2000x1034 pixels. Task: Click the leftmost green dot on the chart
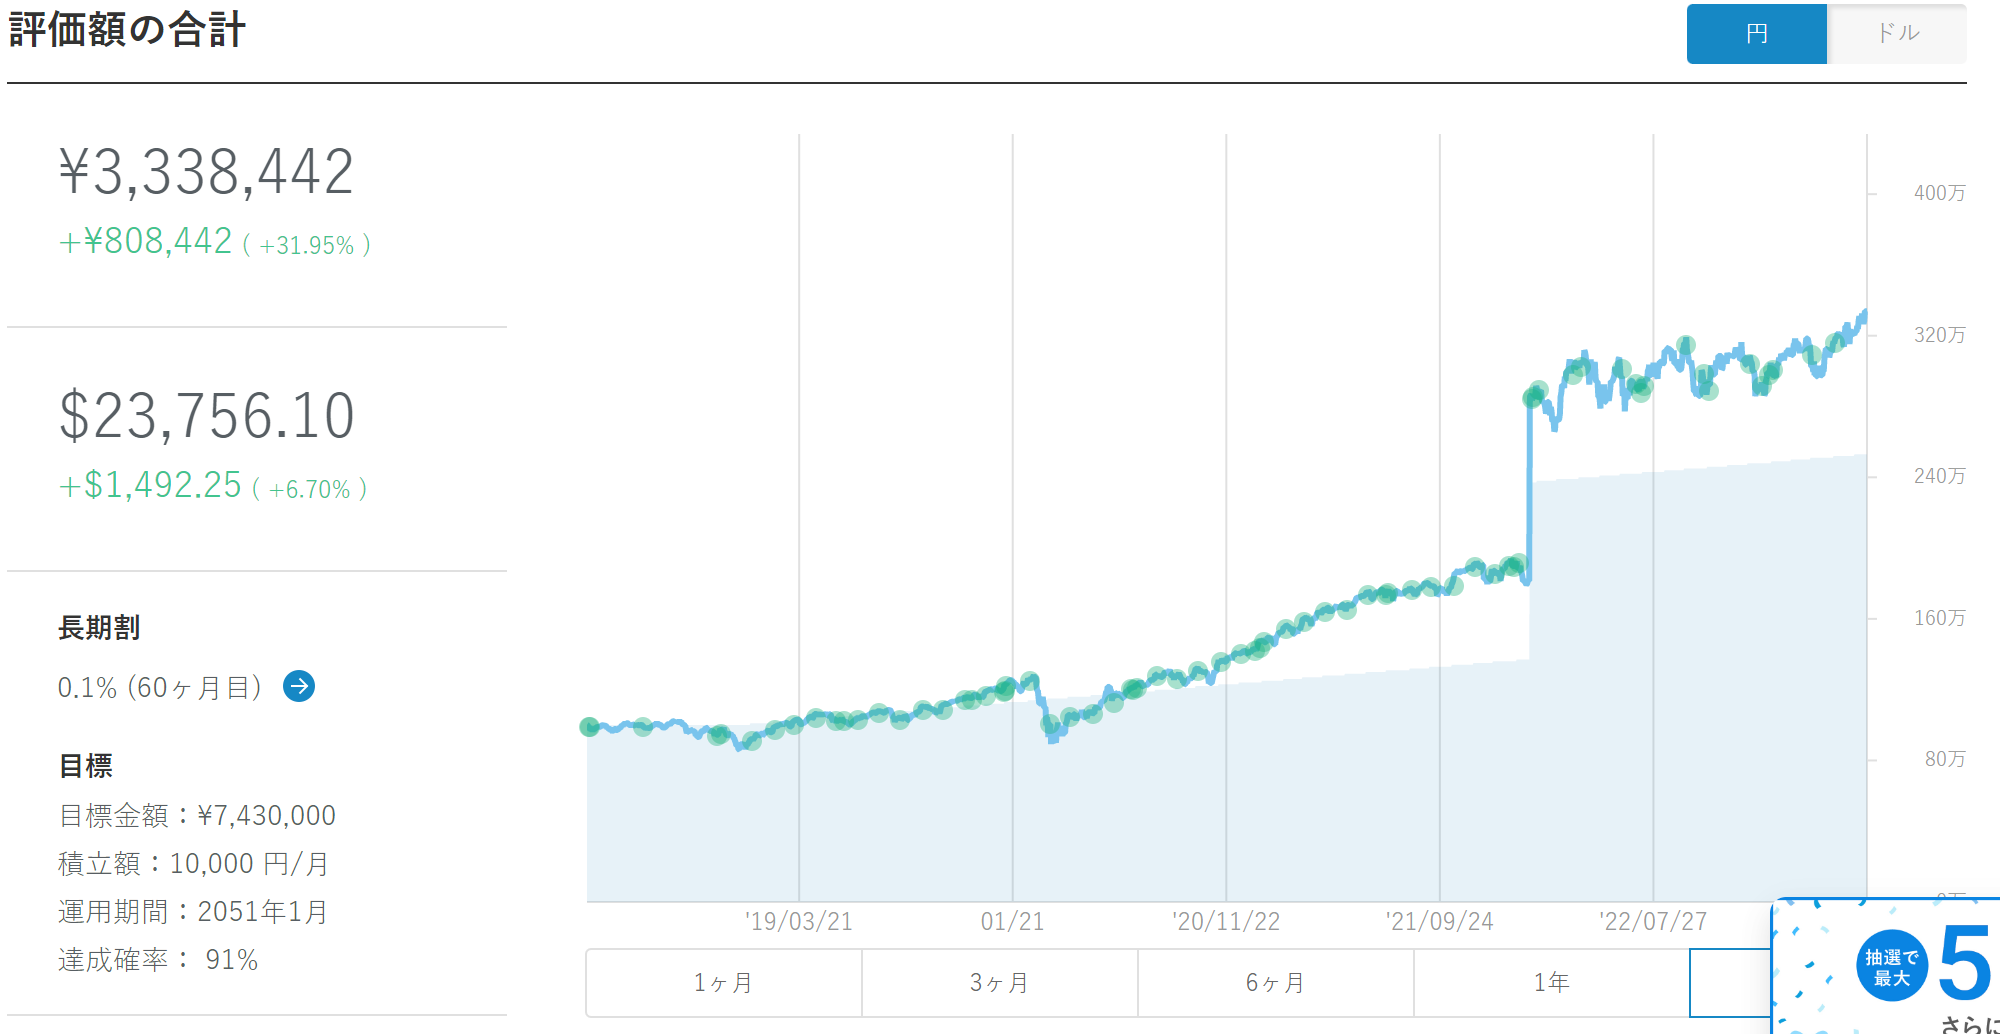[x=590, y=727]
